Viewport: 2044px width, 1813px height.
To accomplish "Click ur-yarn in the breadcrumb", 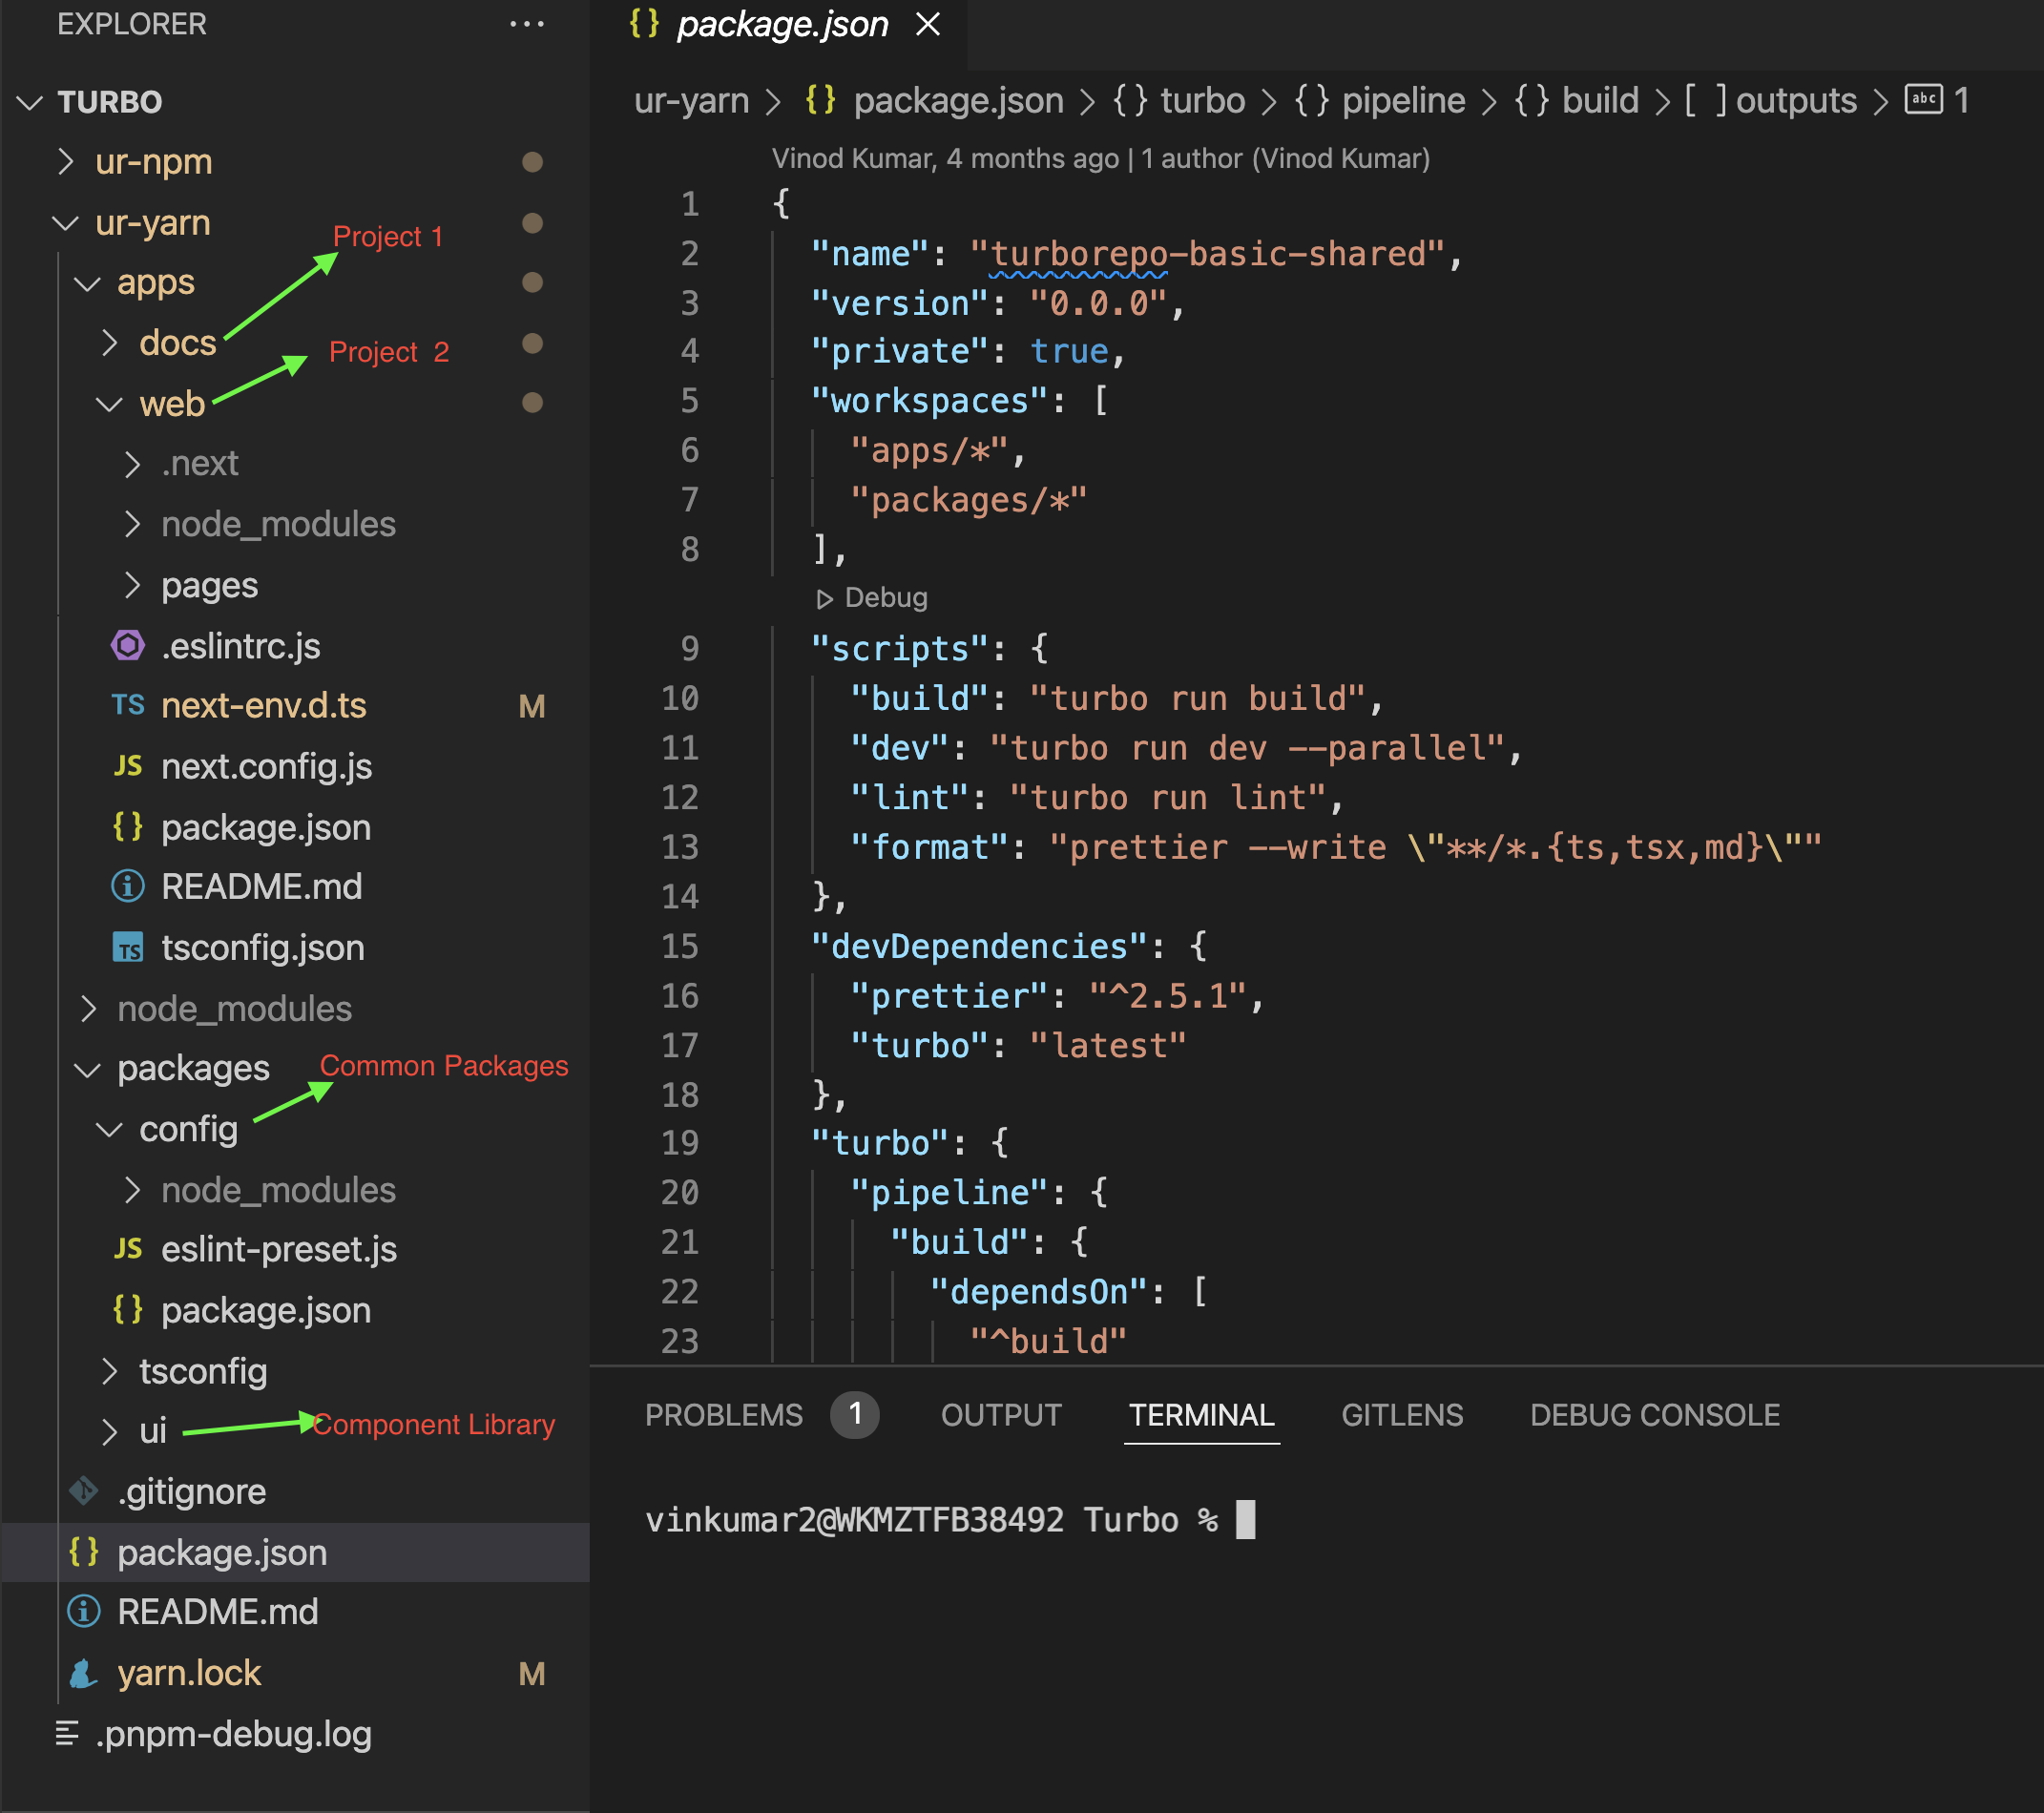I will [691, 101].
